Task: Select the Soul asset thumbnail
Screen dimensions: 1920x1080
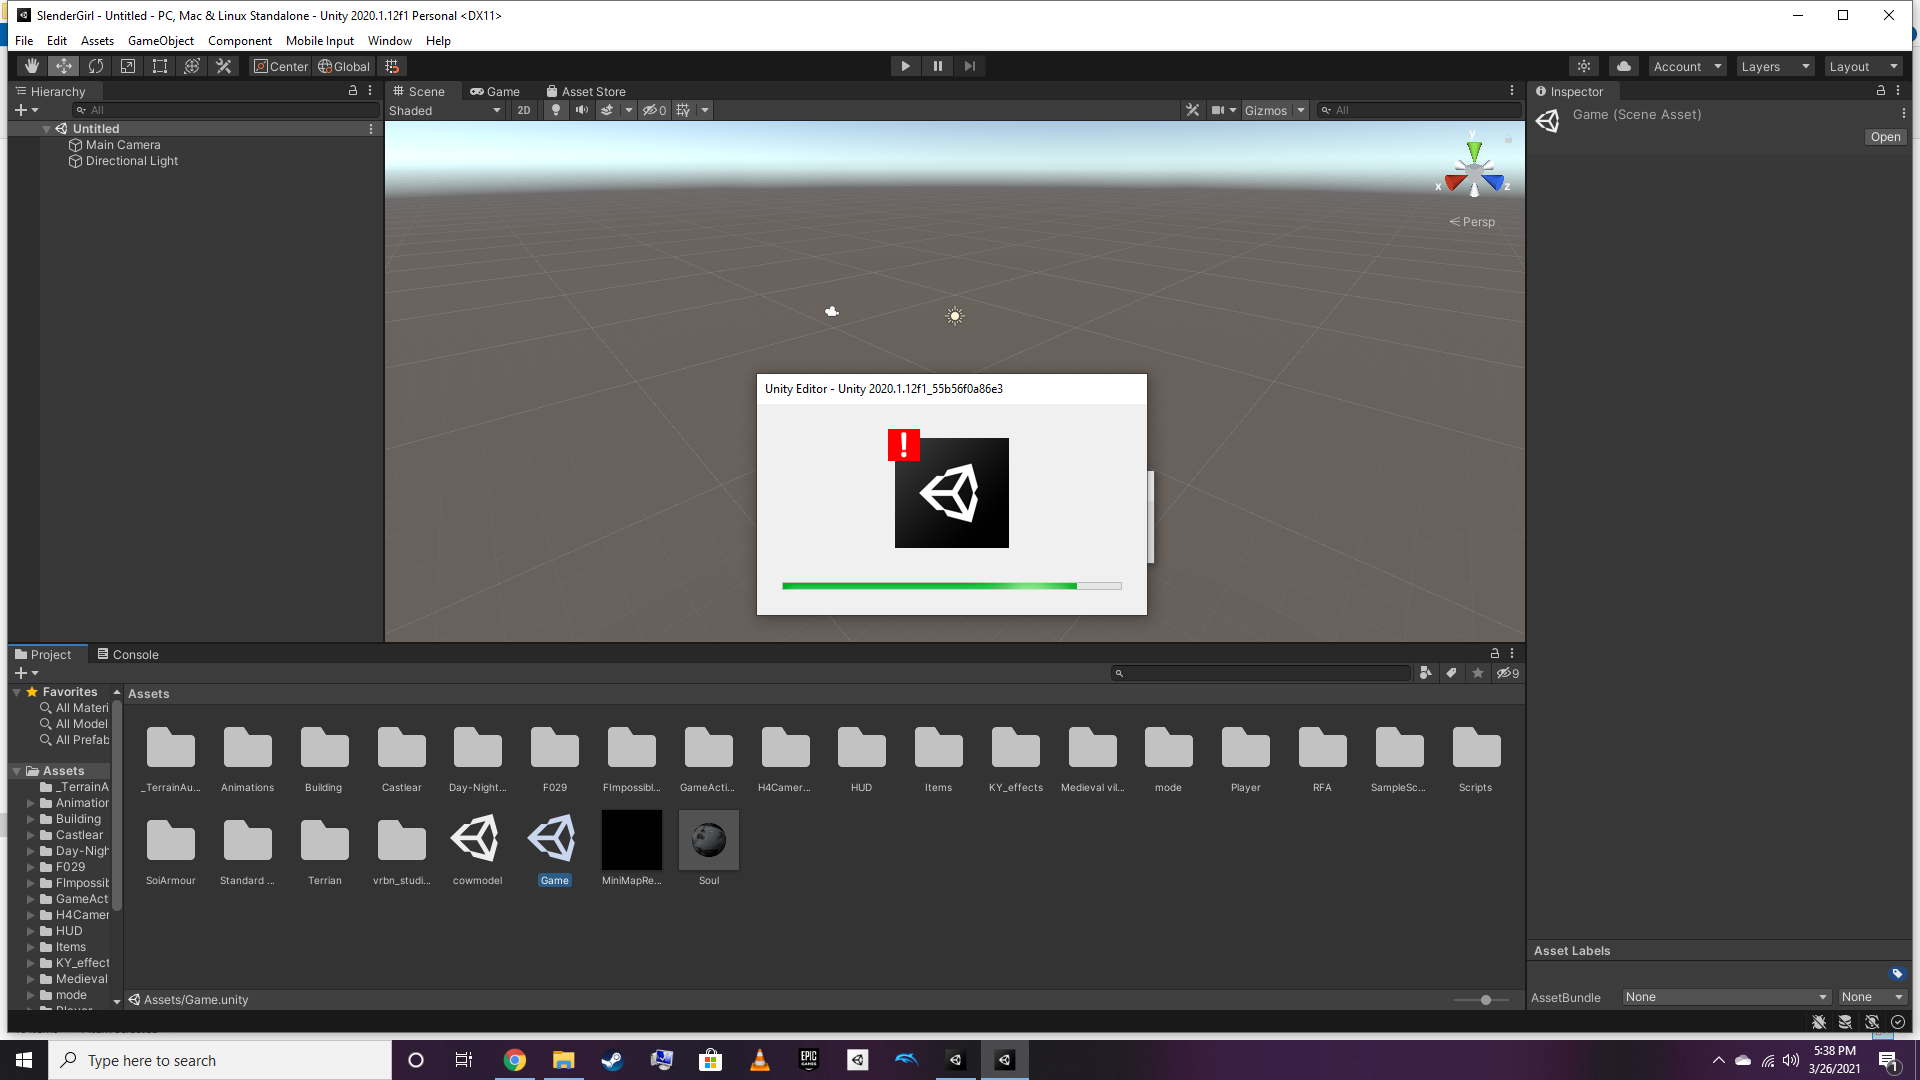Action: [x=709, y=841]
